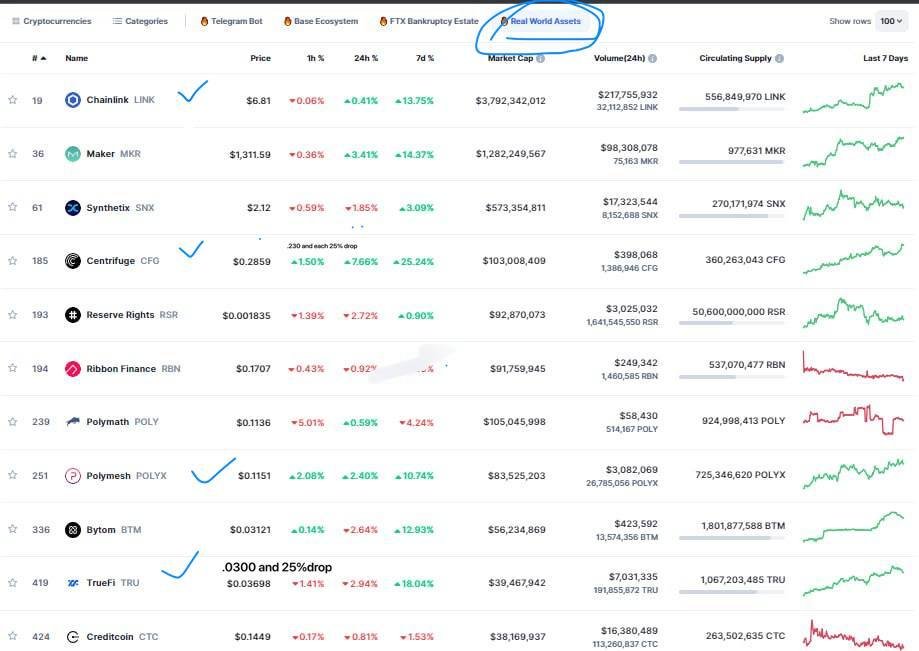Open Chainlink's last 7 days chart
The image size is (919, 651).
[x=853, y=98]
